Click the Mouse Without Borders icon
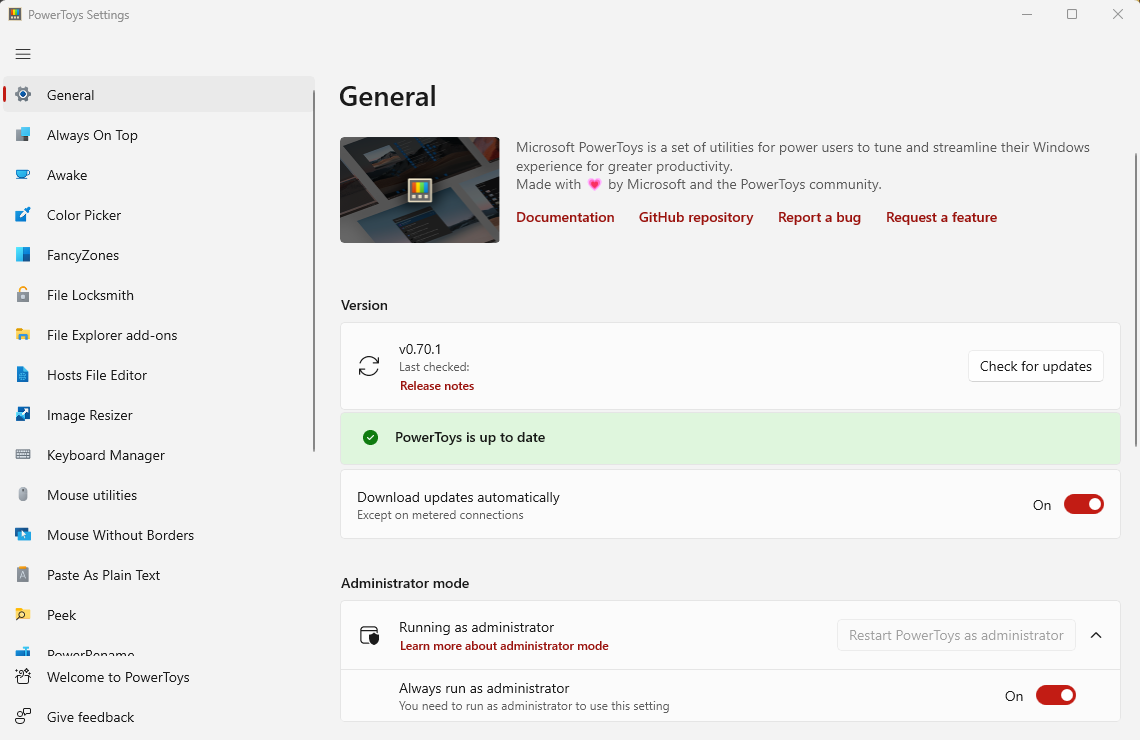1140x740 pixels. coord(23,534)
